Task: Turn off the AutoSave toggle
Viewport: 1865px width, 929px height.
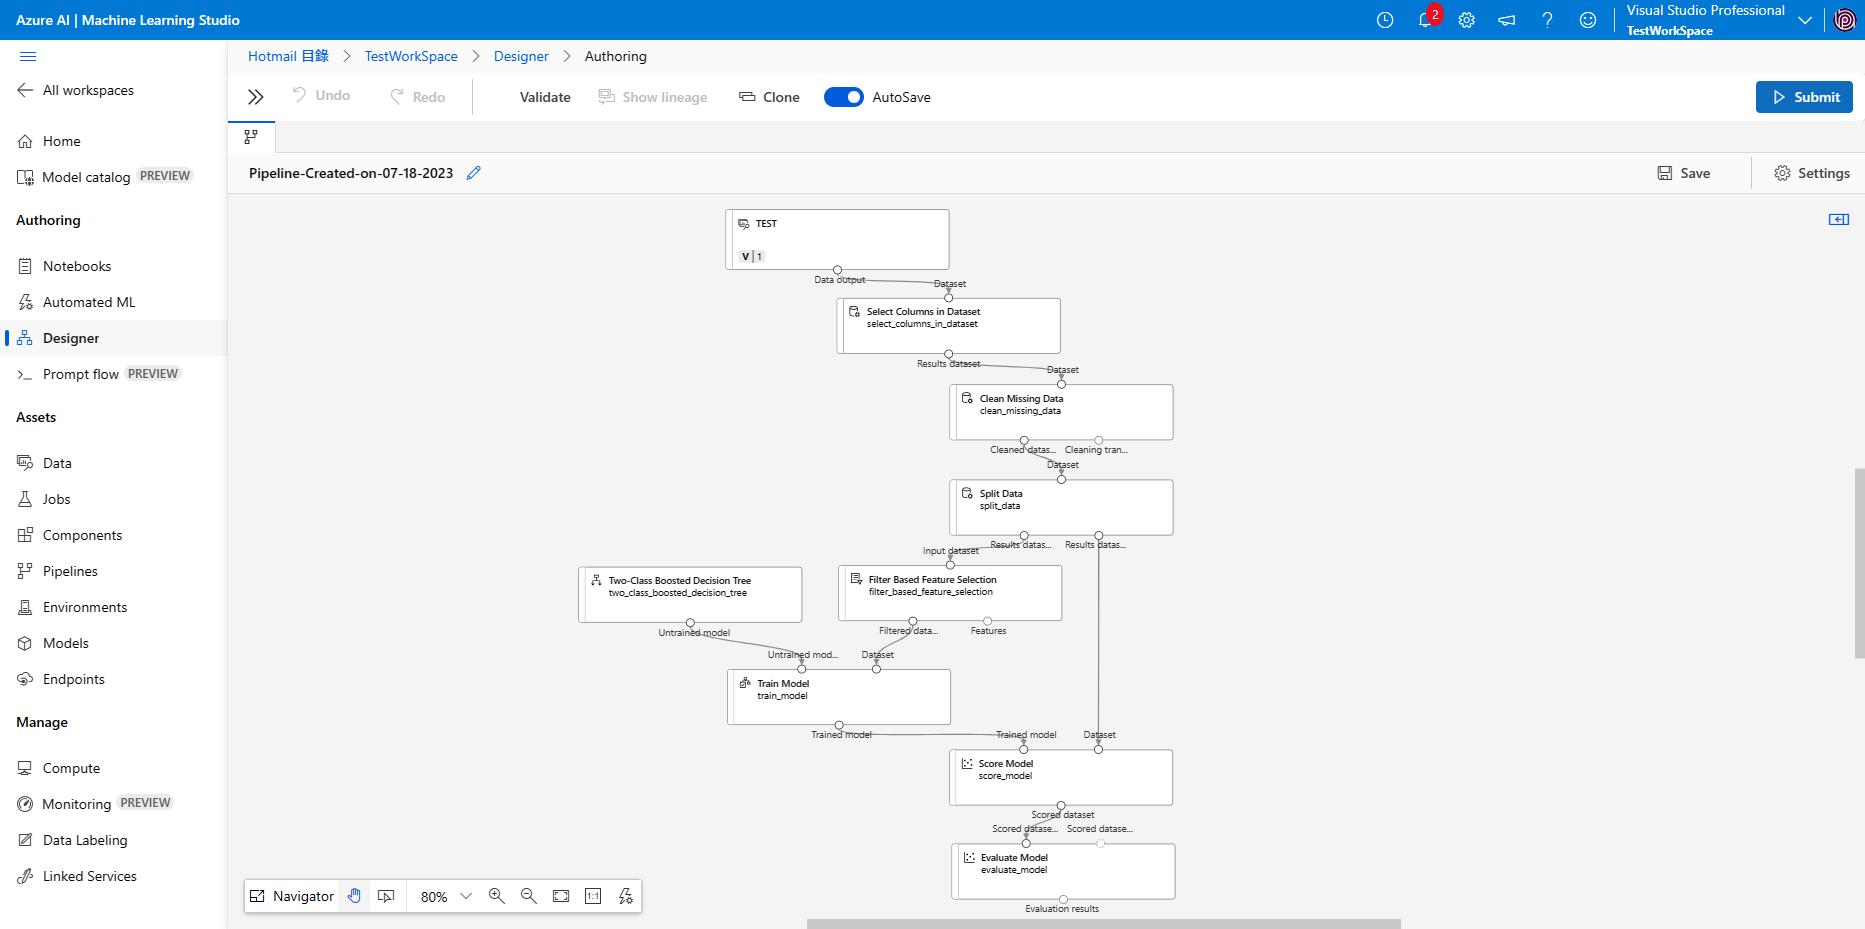Action: pyautogui.click(x=843, y=97)
